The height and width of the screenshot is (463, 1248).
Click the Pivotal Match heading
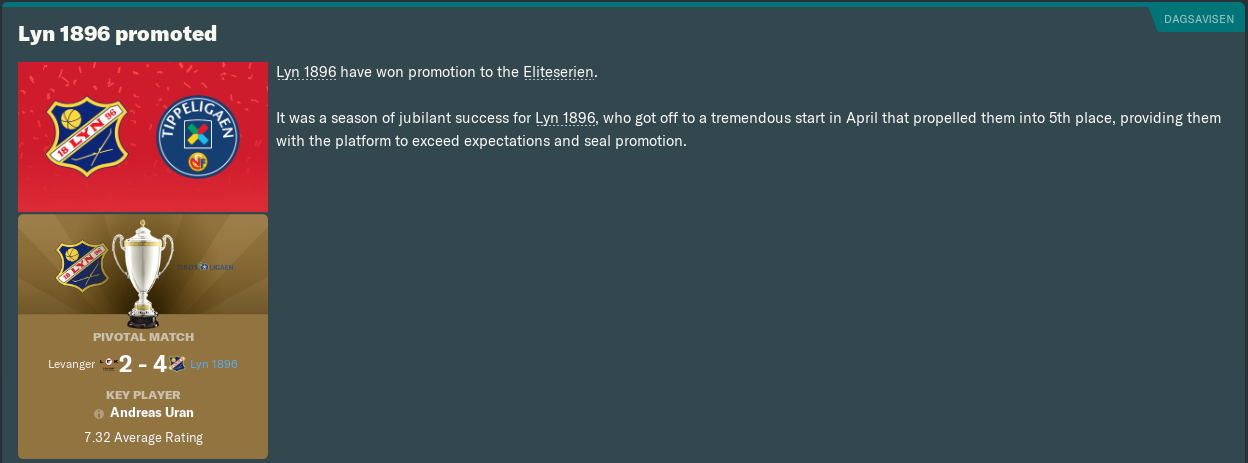[x=143, y=337]
